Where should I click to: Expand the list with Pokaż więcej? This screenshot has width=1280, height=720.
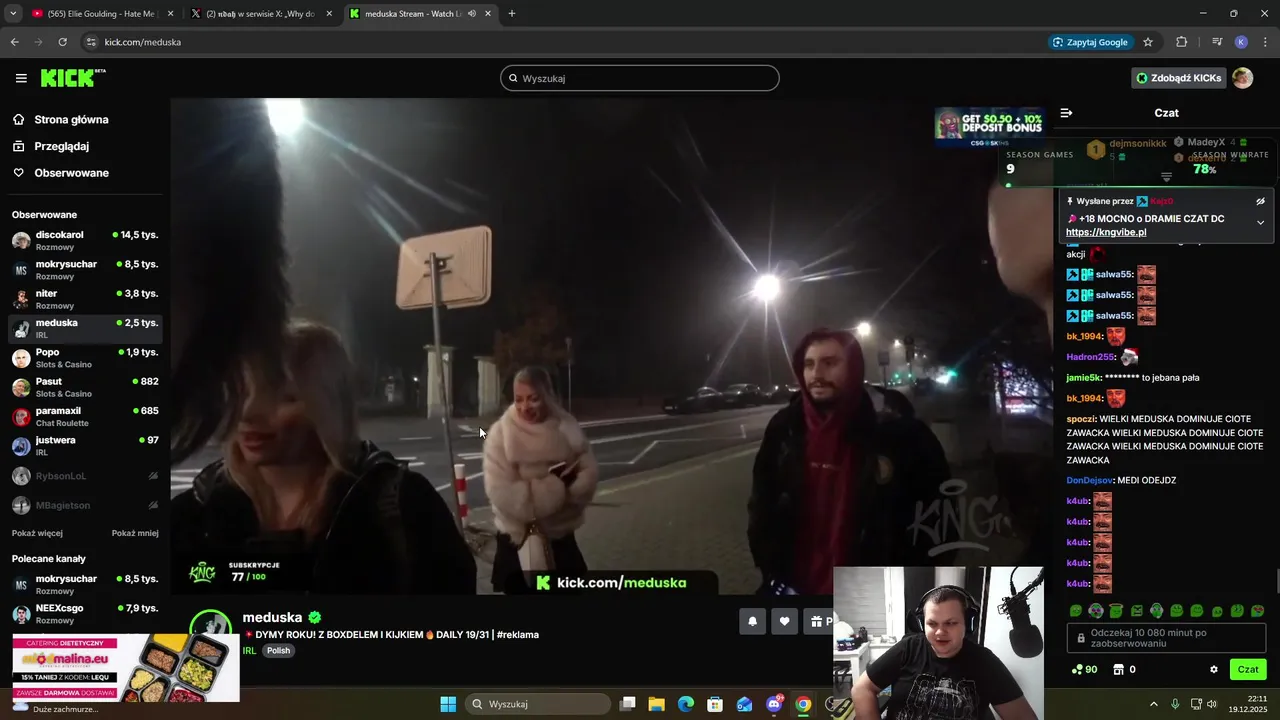coord(37,533)
